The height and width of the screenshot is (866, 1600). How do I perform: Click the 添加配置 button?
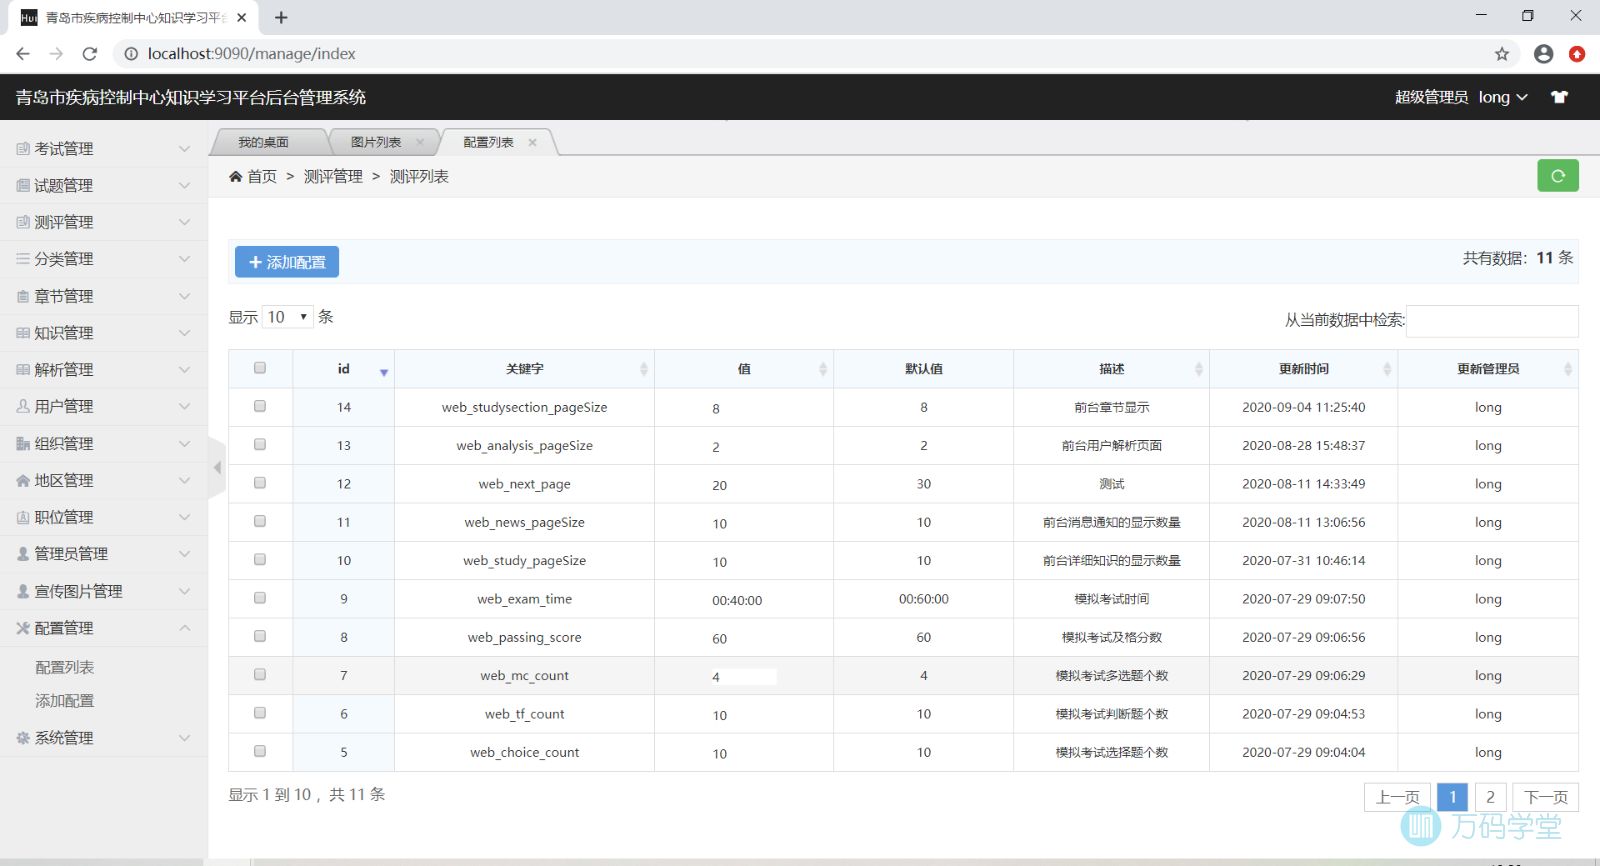(287, 262)
